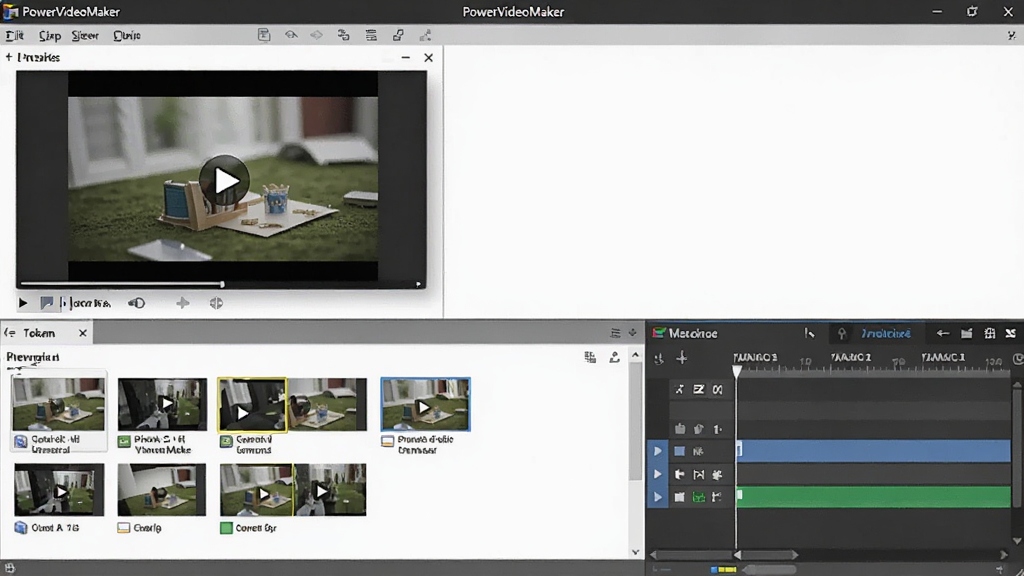This screenshot has width=1024, height=576.
Task: Click the small play button under the preview
Action: click(23, 303)
